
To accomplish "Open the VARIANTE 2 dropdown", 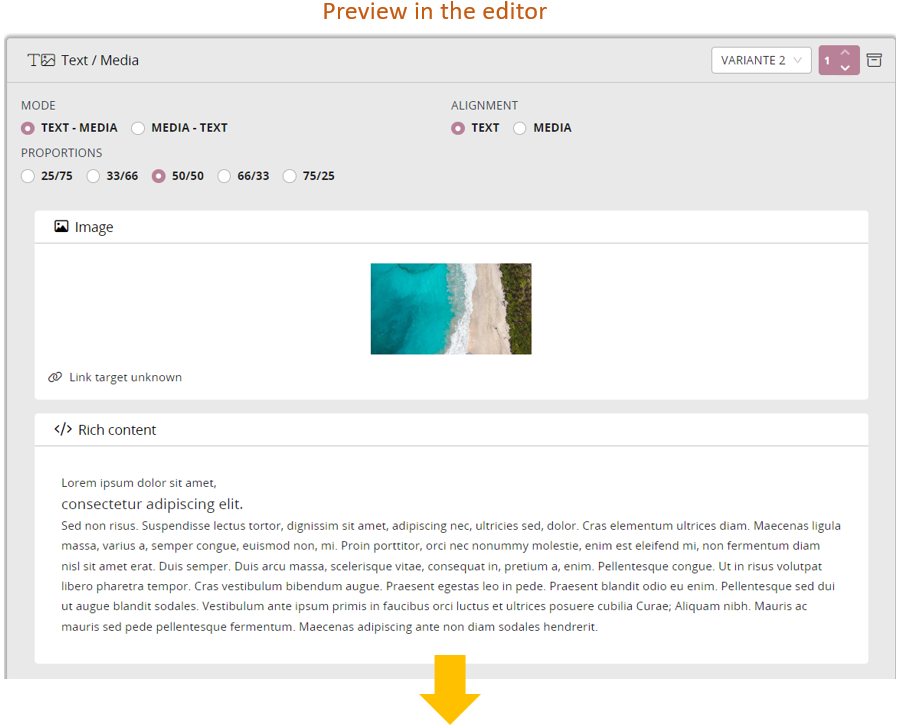I will [761, 60].
